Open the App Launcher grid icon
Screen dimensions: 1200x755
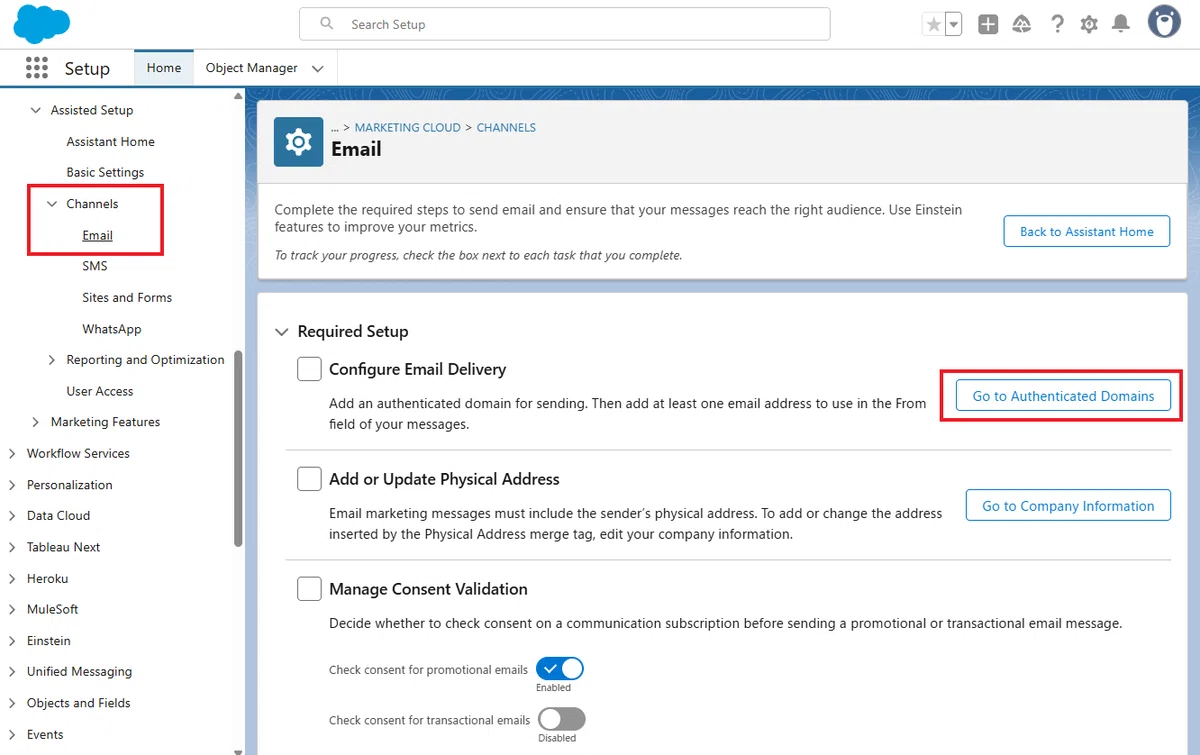click(x=37, y=68)
